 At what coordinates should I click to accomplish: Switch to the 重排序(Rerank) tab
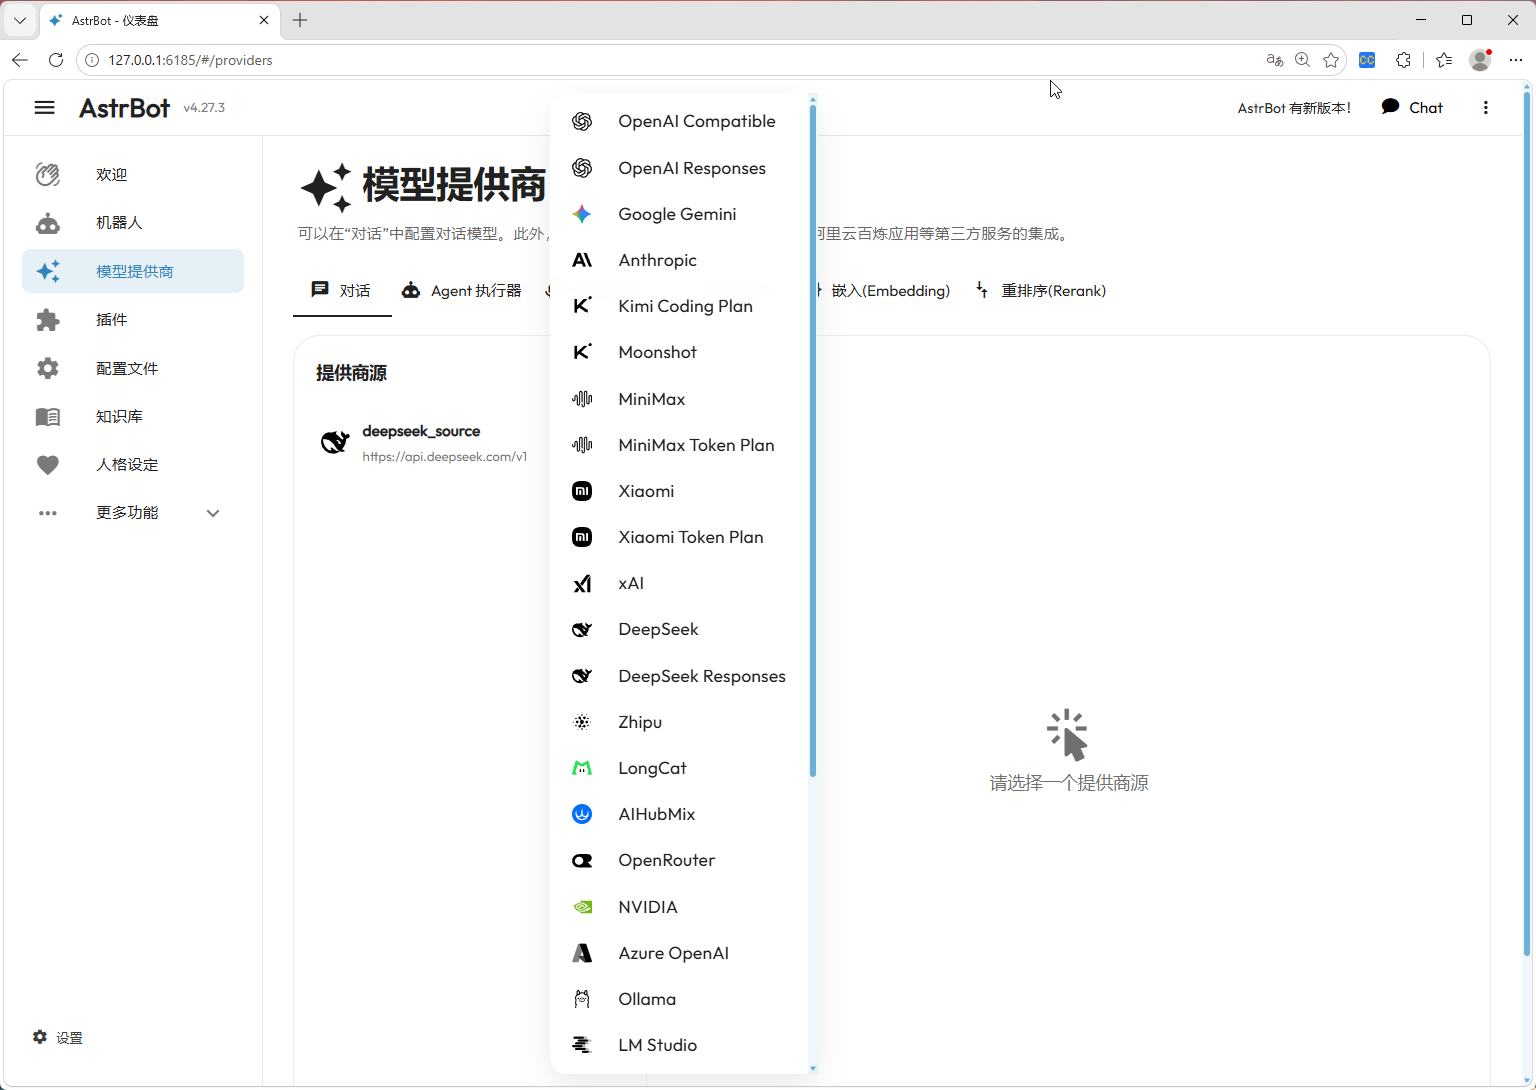point(1041,291)
